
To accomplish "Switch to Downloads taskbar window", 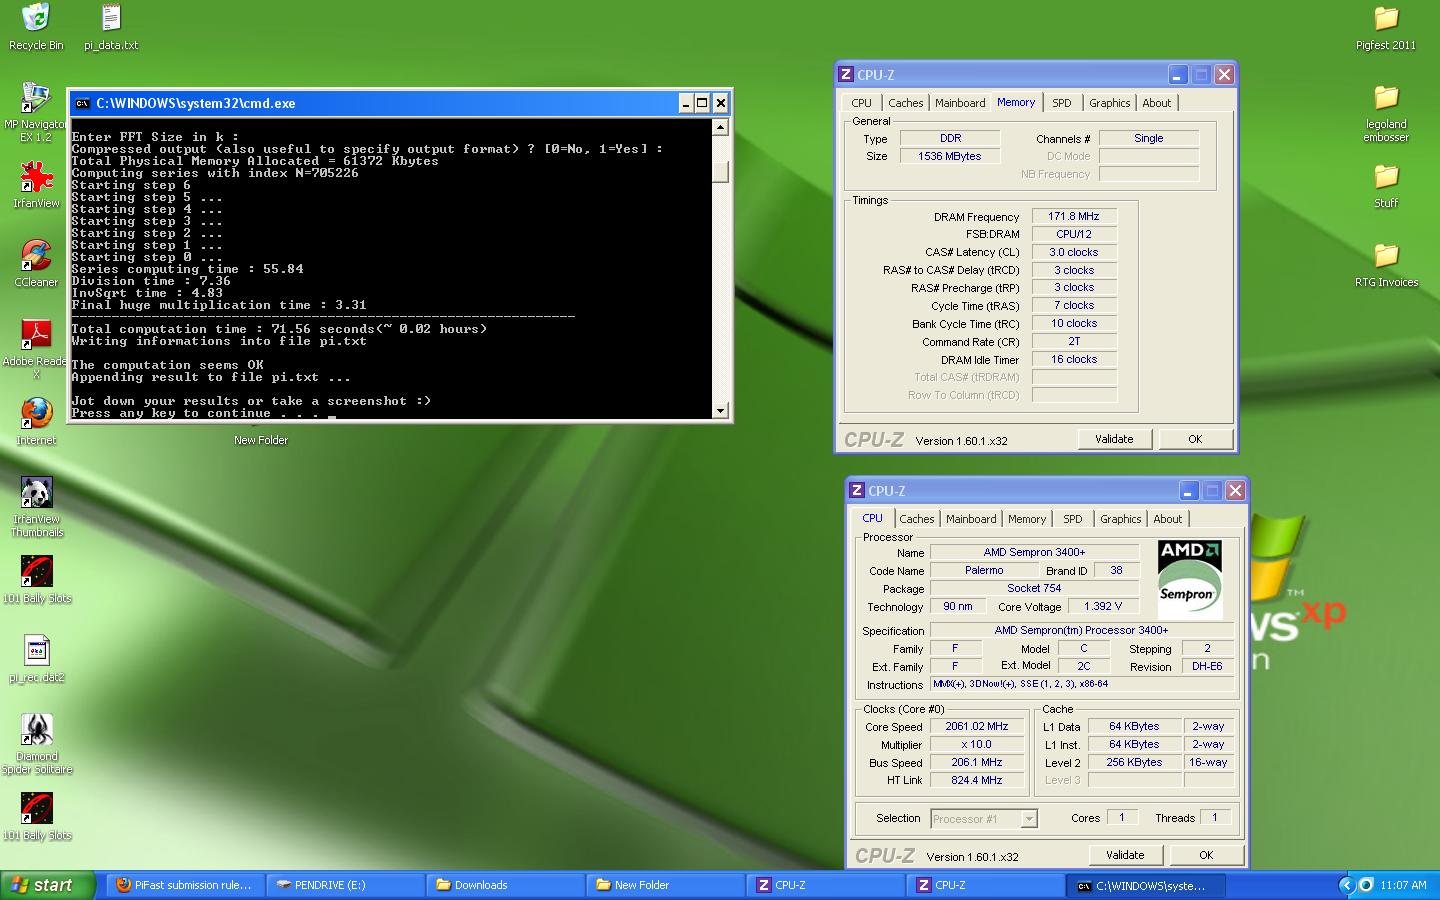I will pos(505,885).
